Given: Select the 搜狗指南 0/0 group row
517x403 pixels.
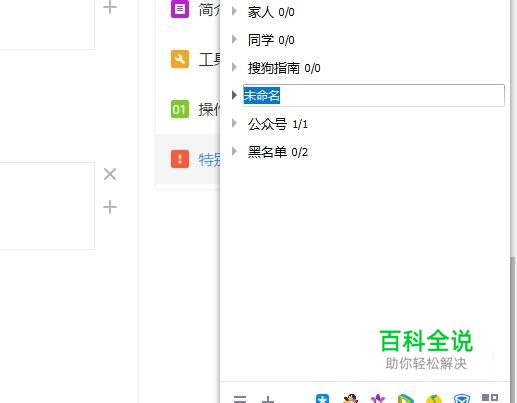Looking at the screenshot, I should 365,68.
